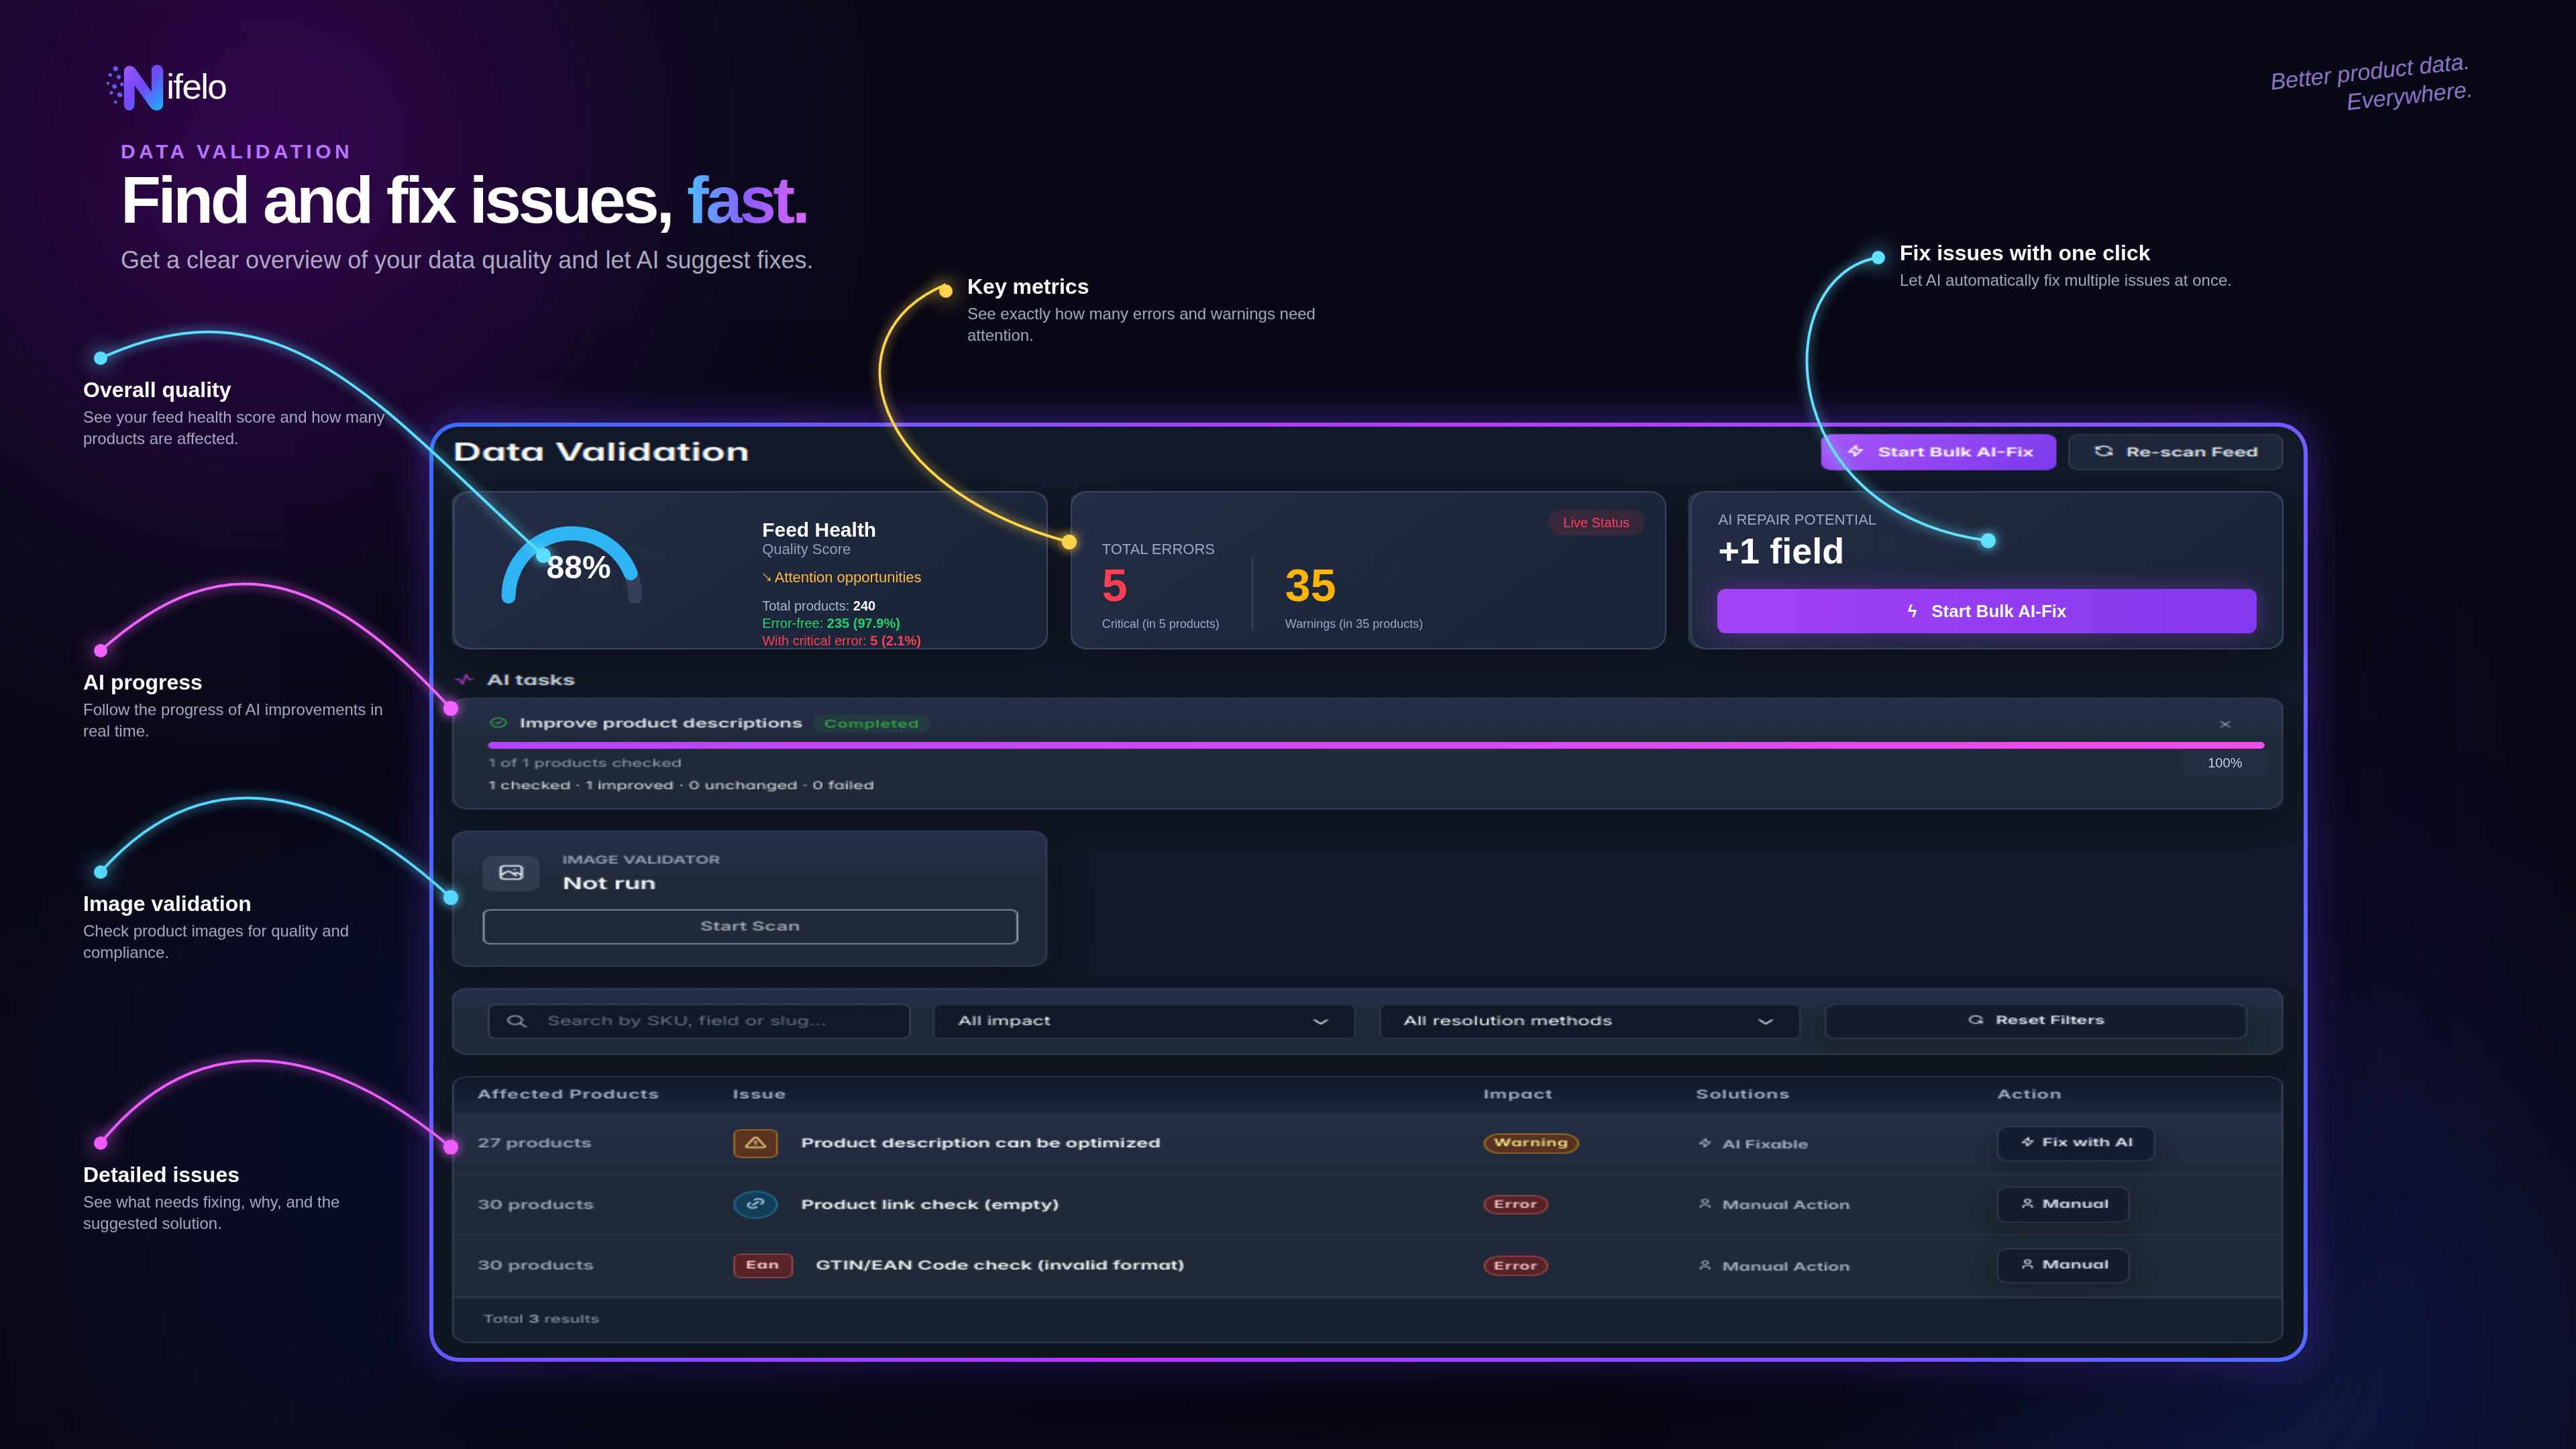Click 'Error-free: 235 (97.9%)' text
This screenshot has height=1449, width=2576.
[x=830, y=623]
